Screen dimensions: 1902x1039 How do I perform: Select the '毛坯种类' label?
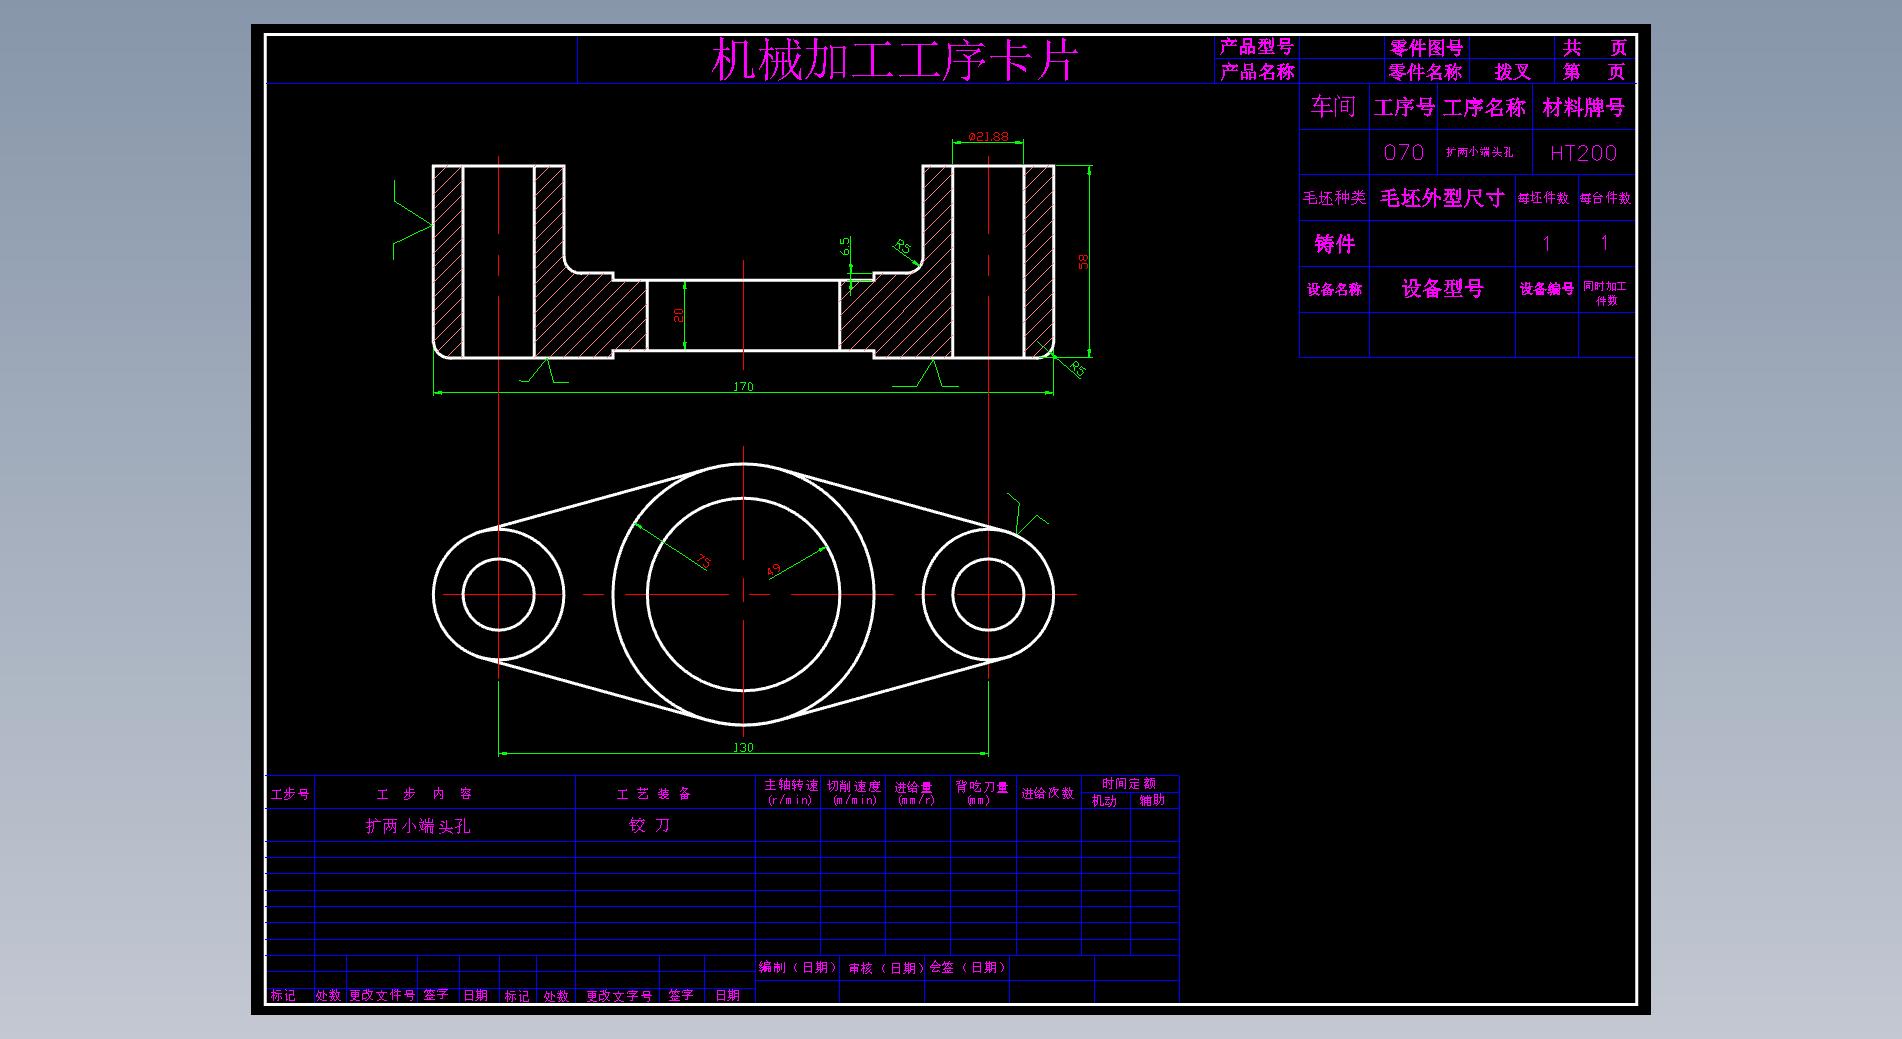(x=1333, y=198)
